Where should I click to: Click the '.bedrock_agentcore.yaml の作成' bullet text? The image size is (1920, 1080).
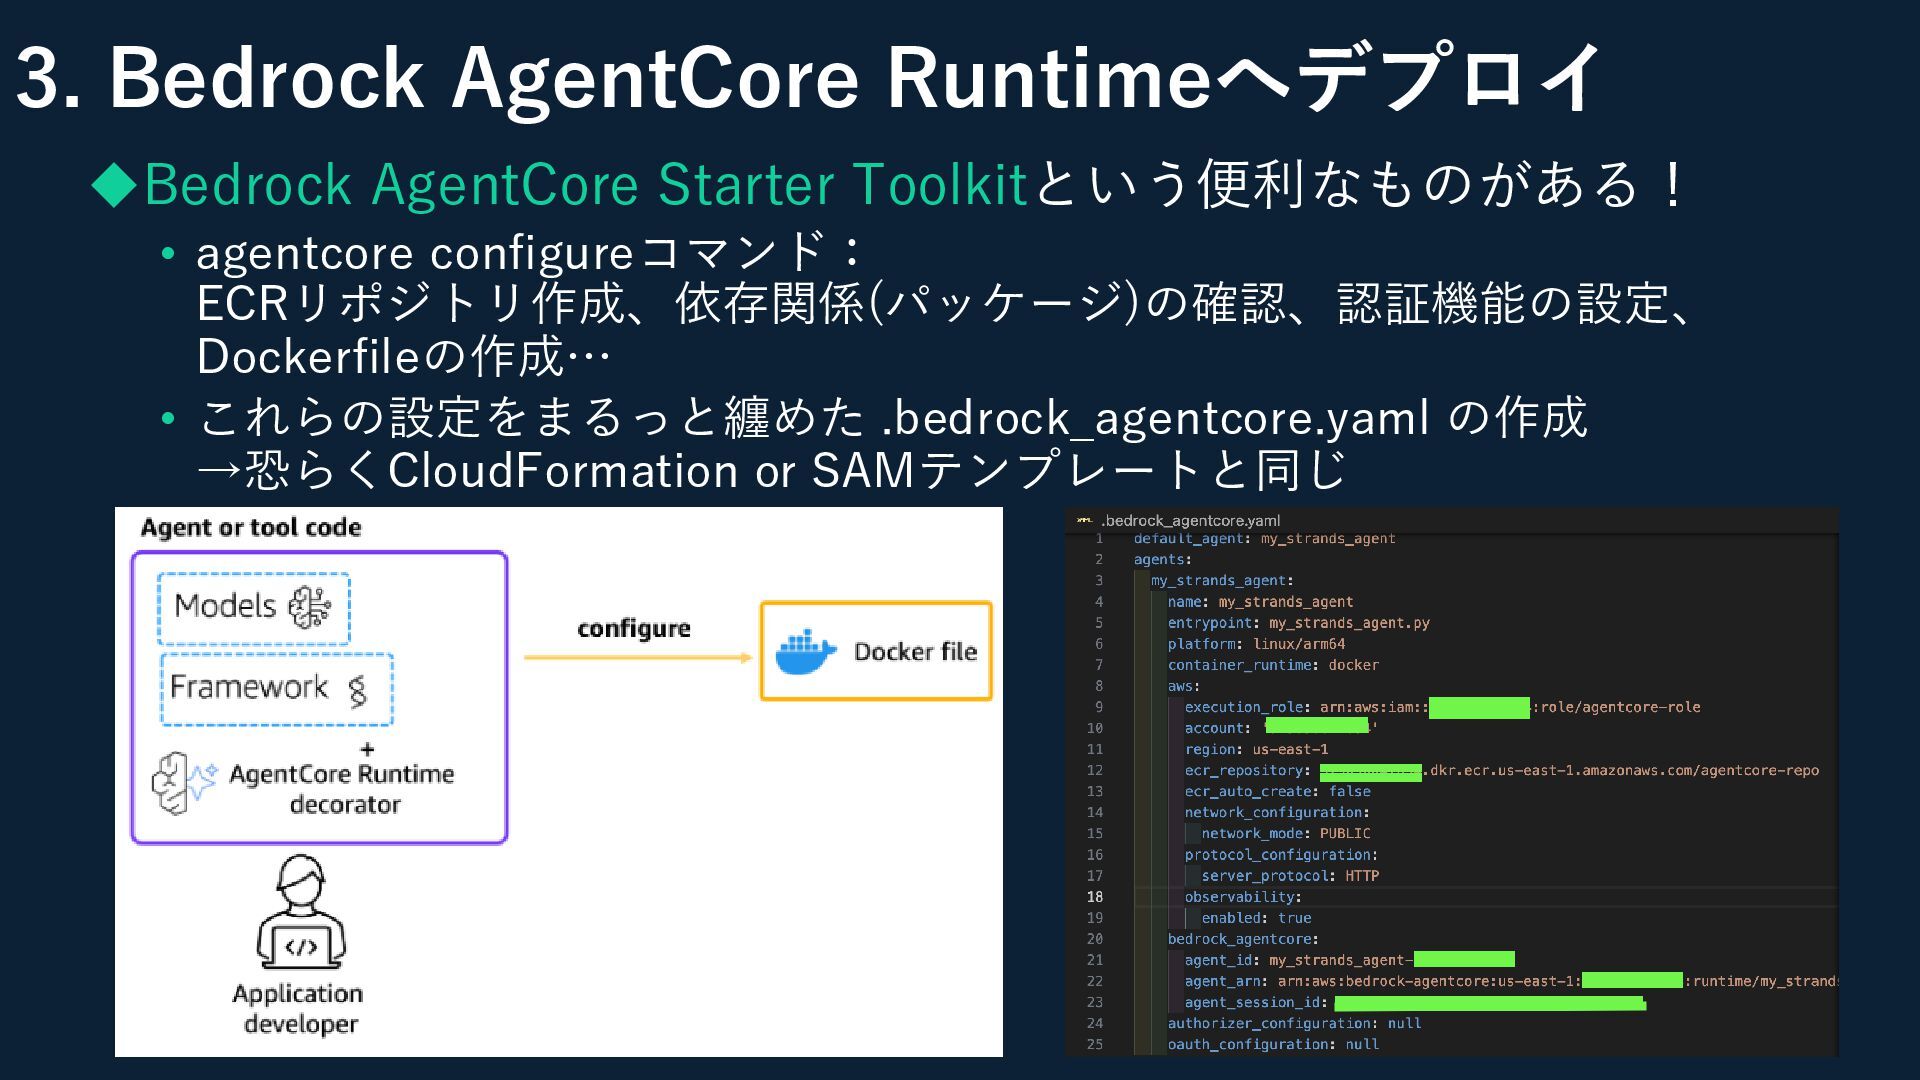(x=1234, y=417)
